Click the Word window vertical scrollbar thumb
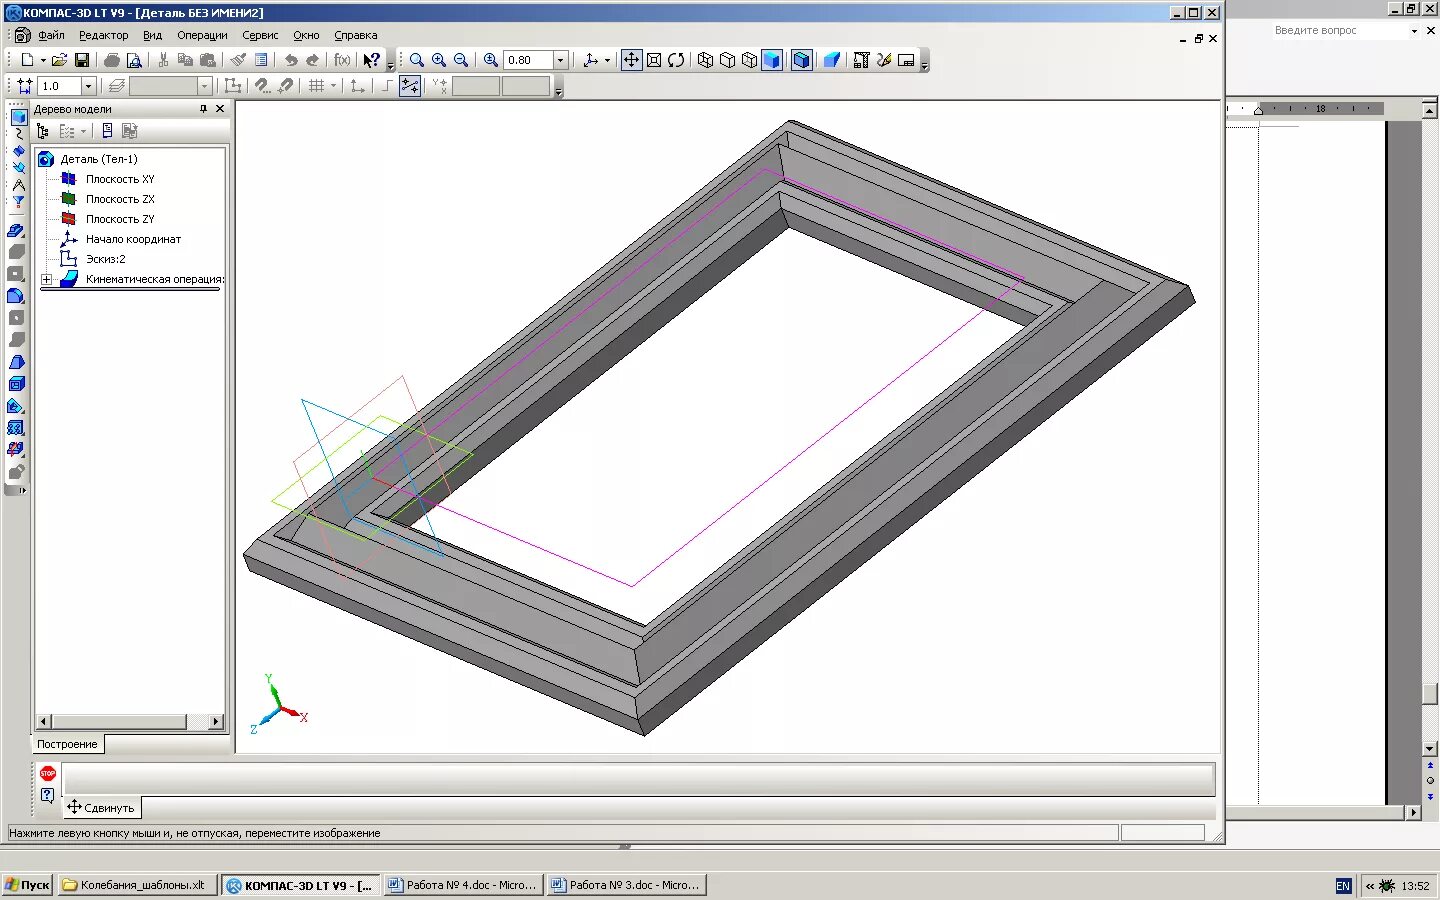Image resolution: width=1440 pixels, height=900 pixels. [x=1430, y=693]
